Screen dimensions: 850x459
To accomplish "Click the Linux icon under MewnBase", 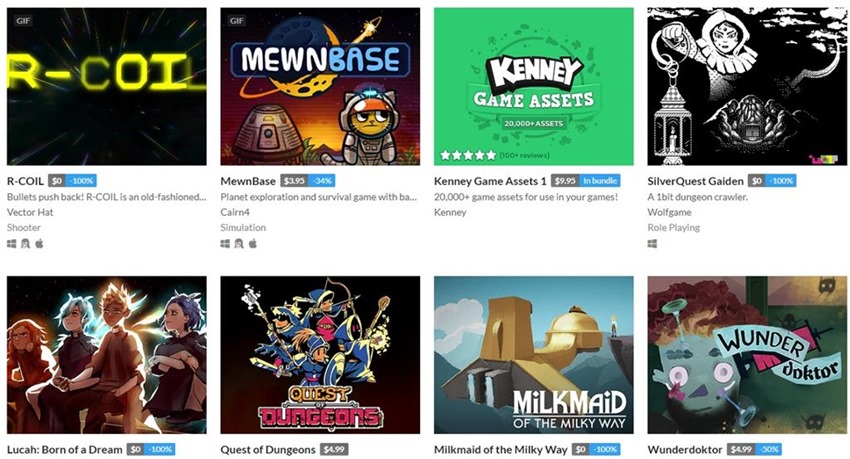I will click(239, 244).
